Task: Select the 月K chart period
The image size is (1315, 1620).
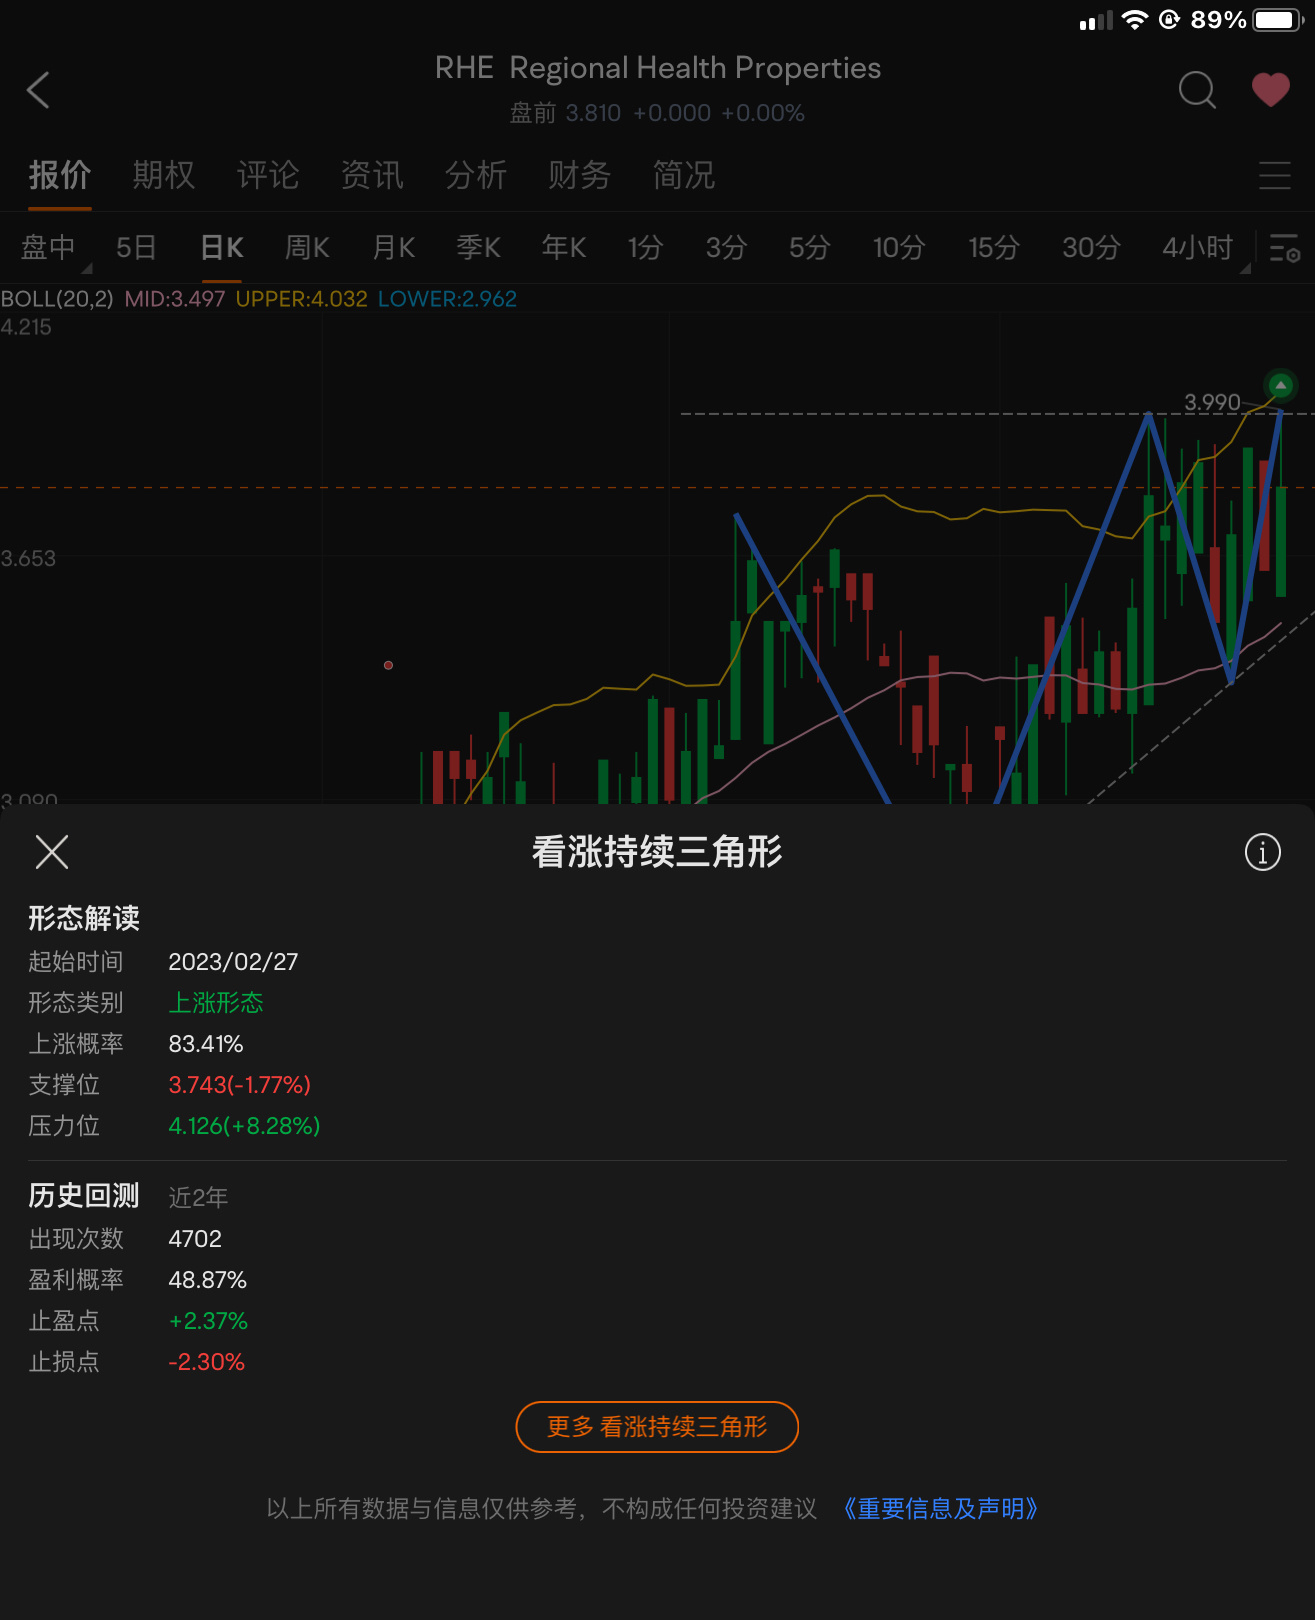Action: pos(393,247)
